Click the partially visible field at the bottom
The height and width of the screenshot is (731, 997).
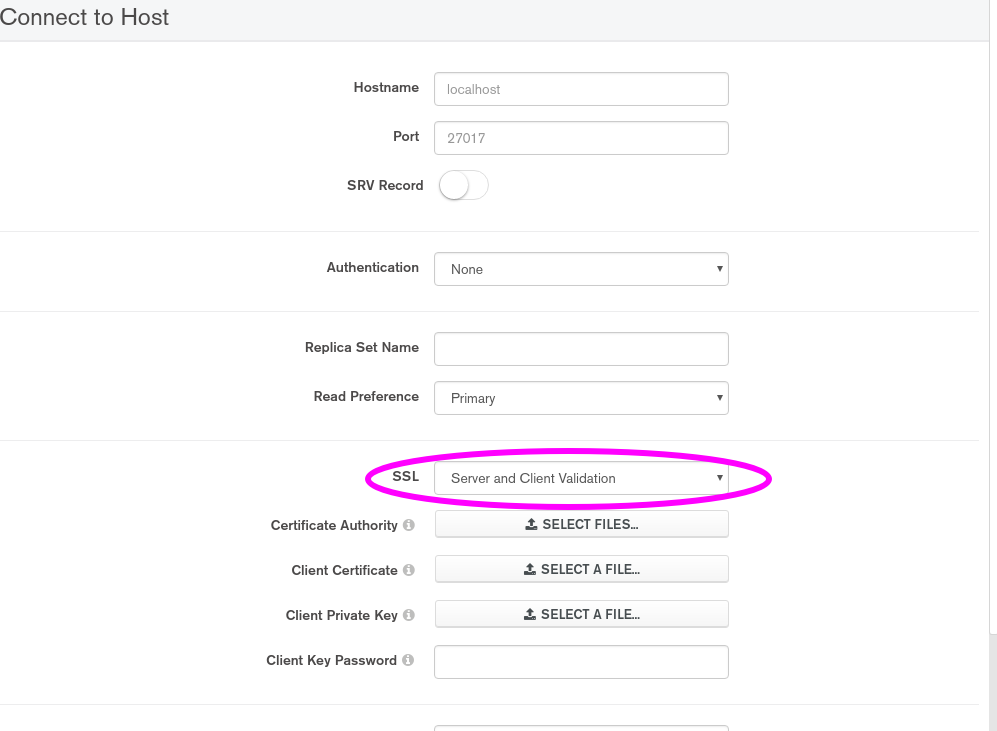[x=581, y=727]
